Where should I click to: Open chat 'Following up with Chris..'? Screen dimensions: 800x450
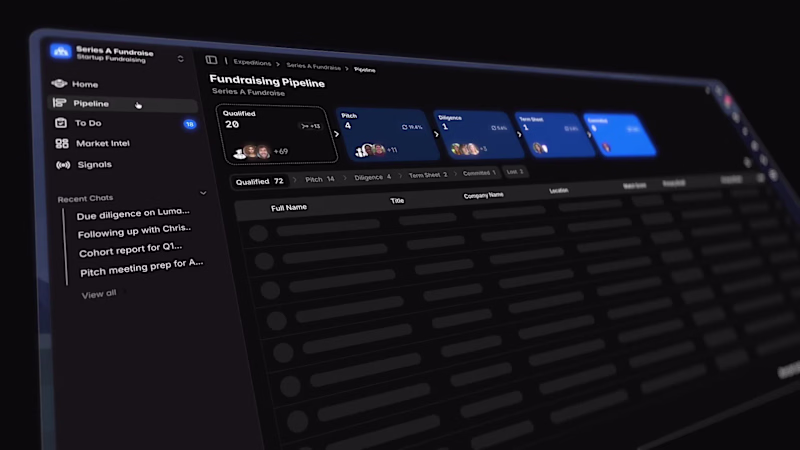[x=134, y=231]
